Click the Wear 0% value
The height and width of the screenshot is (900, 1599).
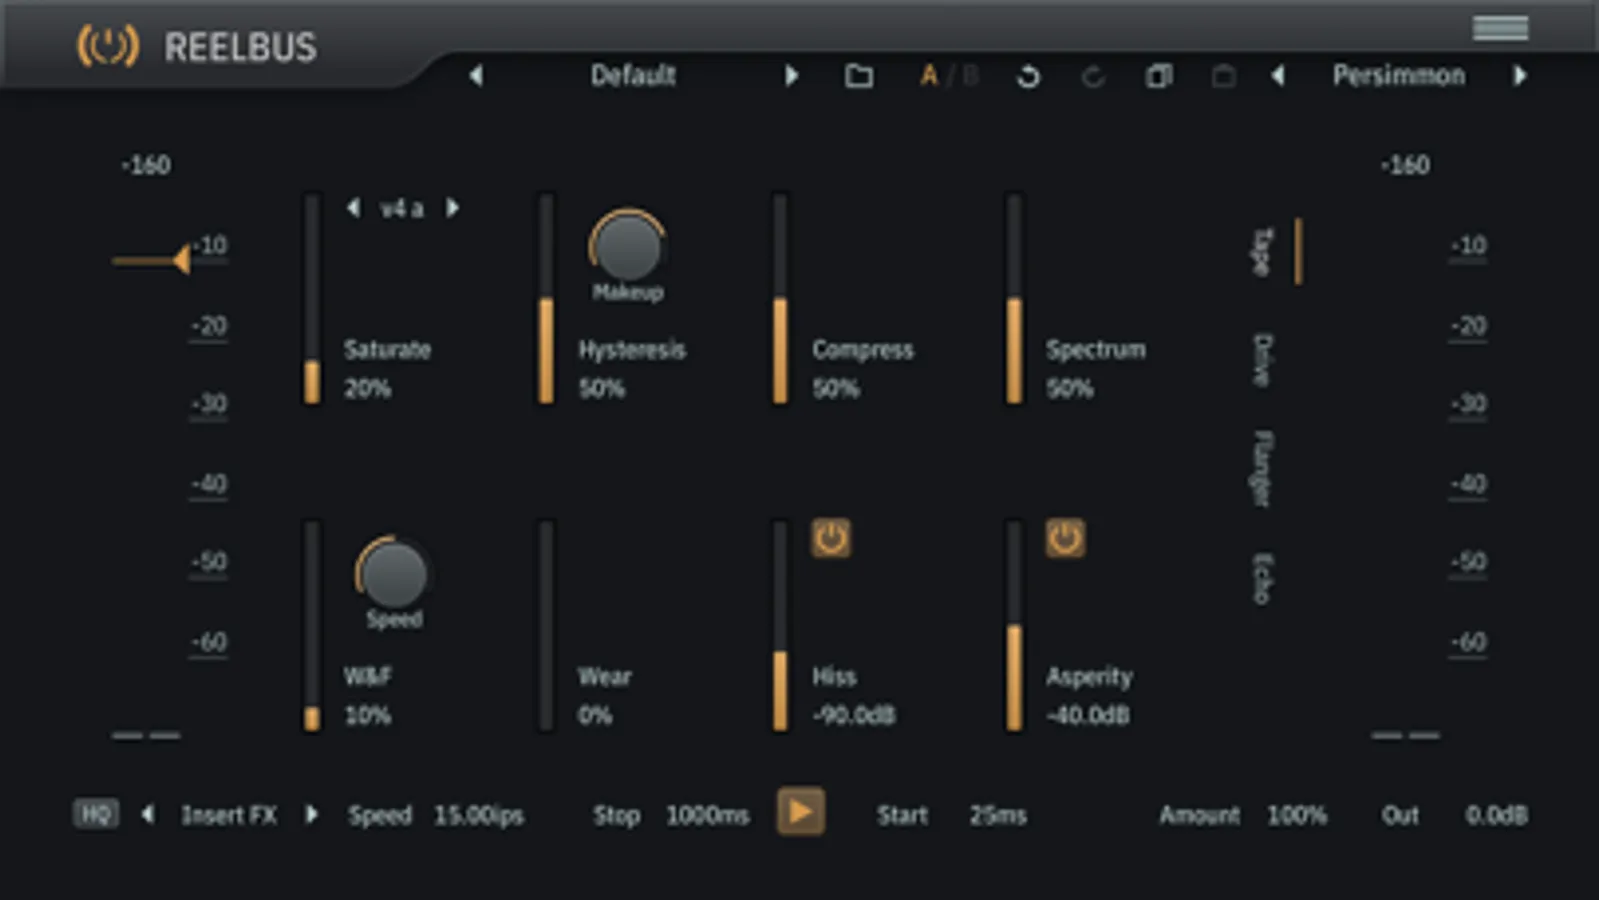click(595, 715)
